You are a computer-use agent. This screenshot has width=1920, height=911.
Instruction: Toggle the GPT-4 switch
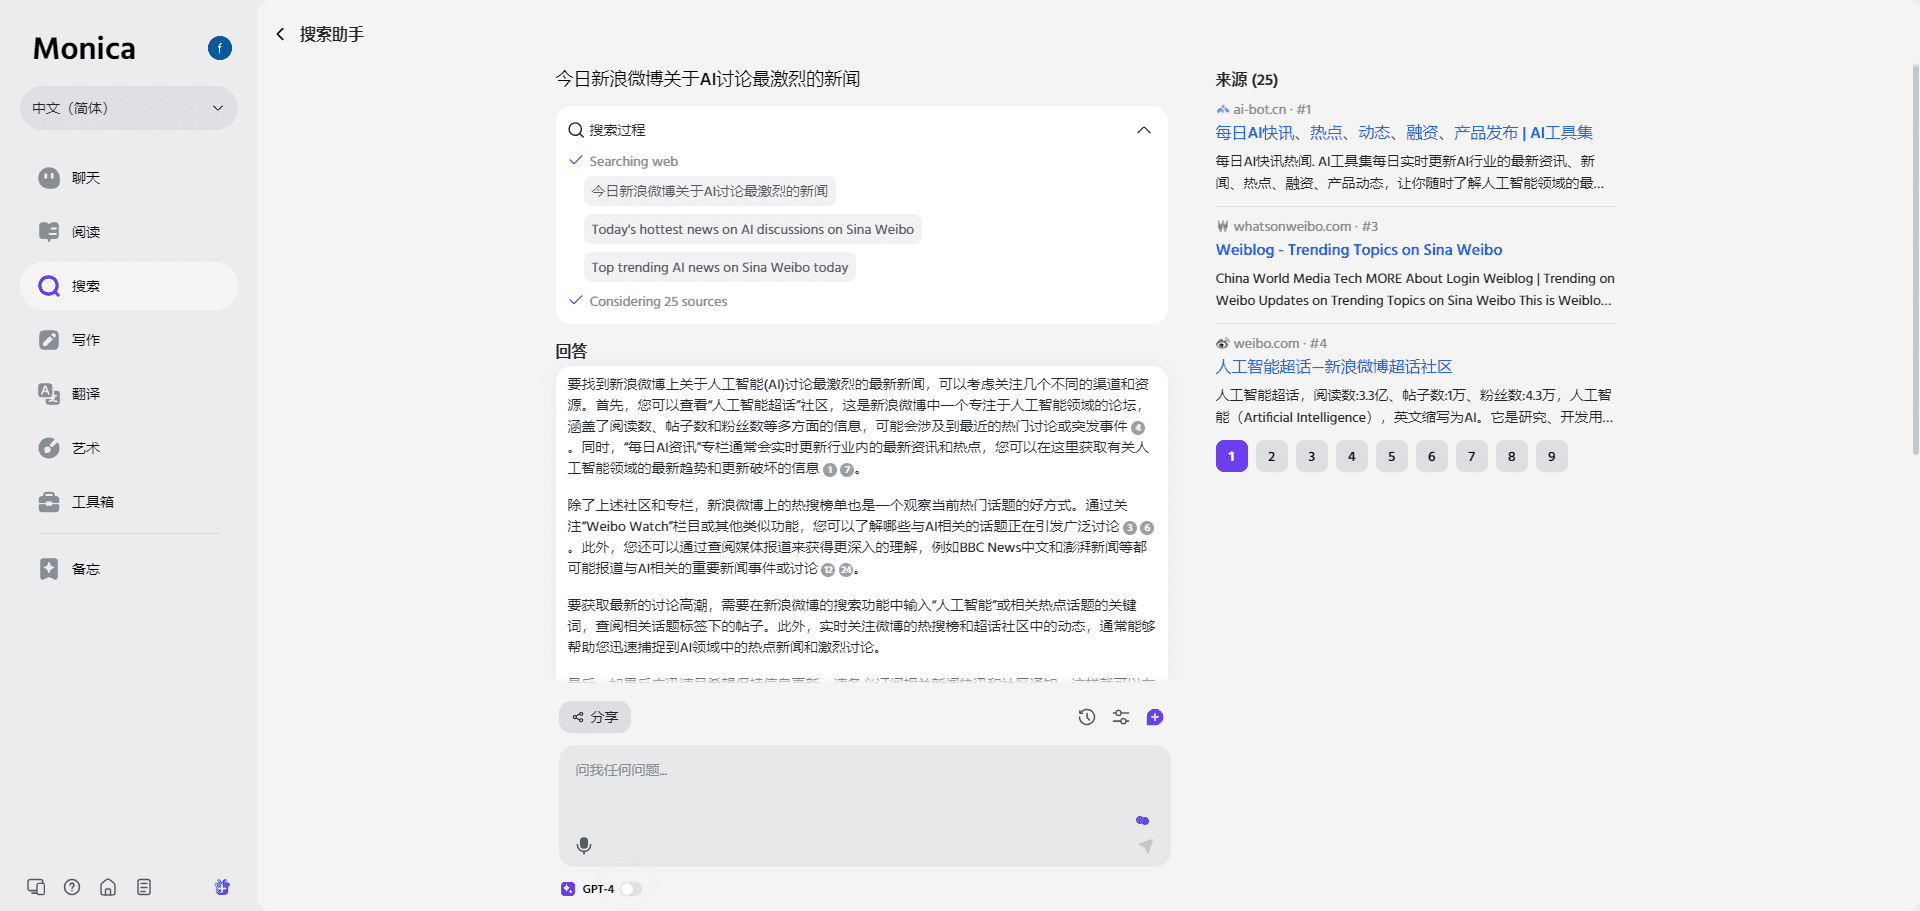click(x=631, y=889)
